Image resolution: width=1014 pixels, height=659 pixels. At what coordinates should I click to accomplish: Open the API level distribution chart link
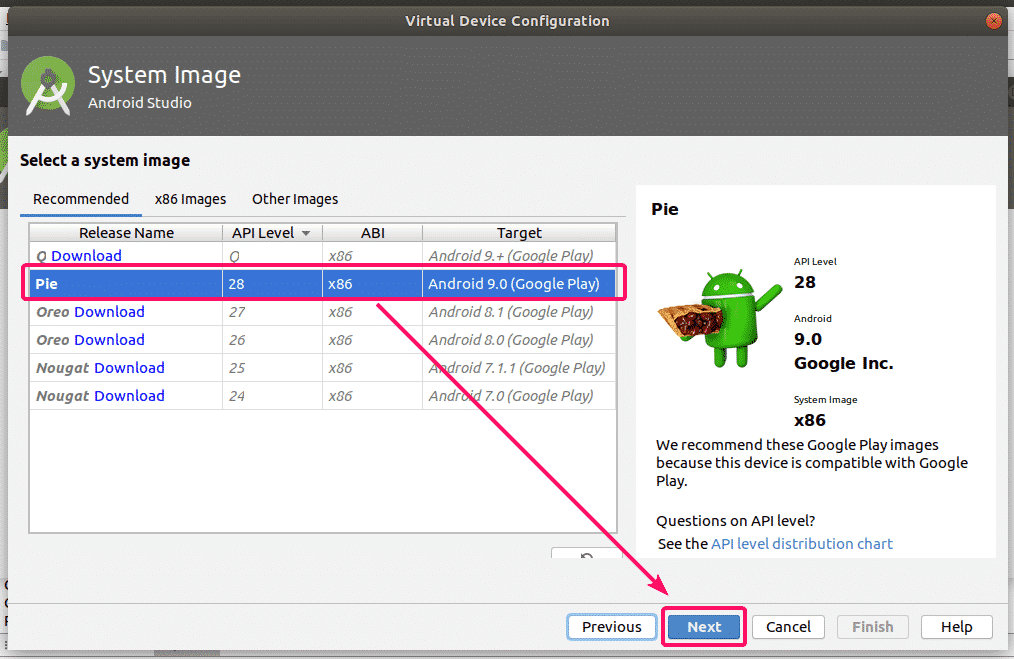(x=802, y=544)
